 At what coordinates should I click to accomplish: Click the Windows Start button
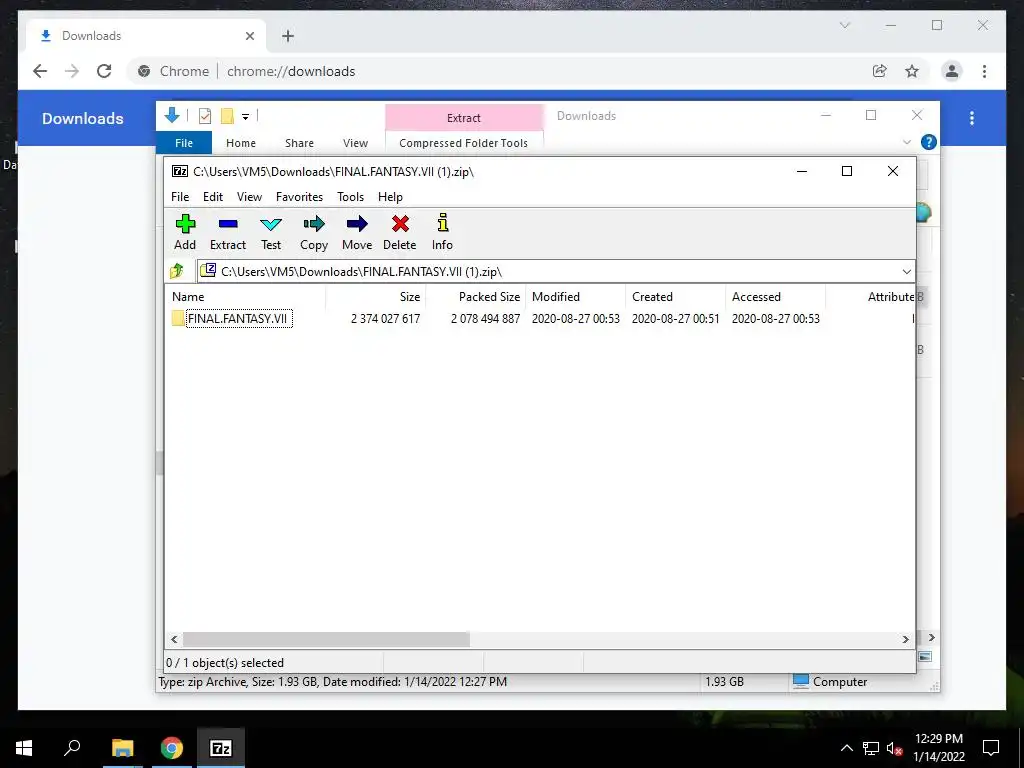(24, 748)
